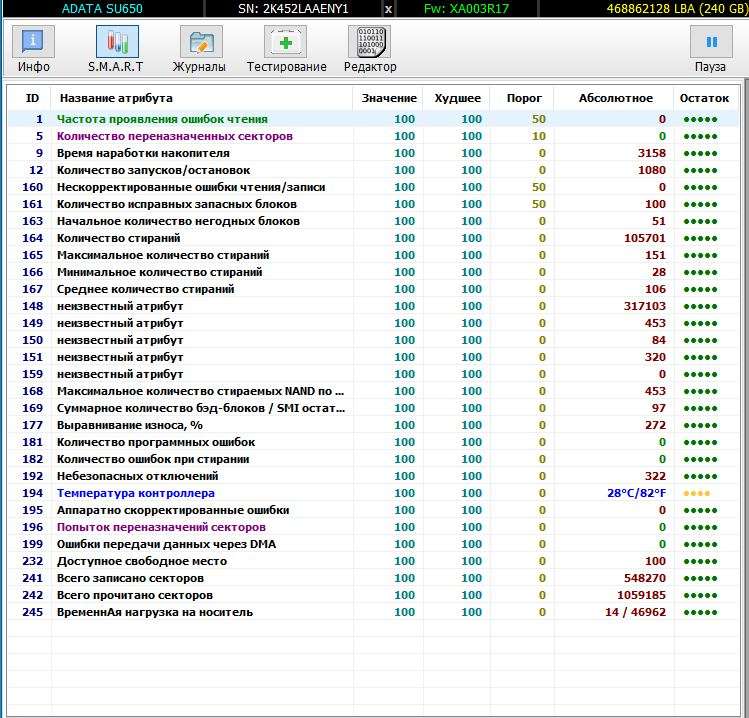The height and width of the screenshot is (718, 749).
Task: Select row Максимальное количество стираний
Action: point(373,255)
